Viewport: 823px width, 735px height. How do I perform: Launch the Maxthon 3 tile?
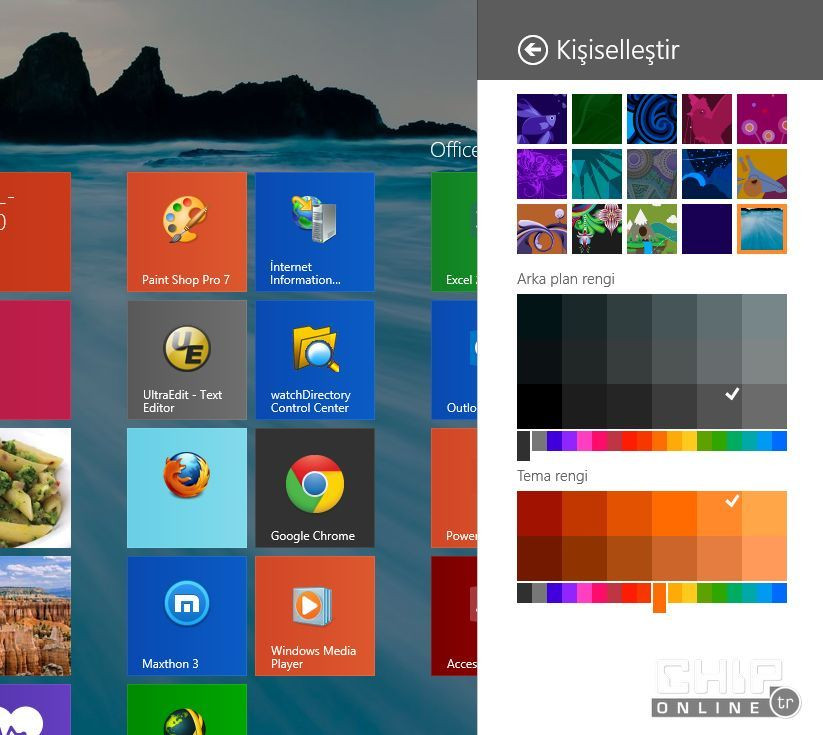coord(187,616)
